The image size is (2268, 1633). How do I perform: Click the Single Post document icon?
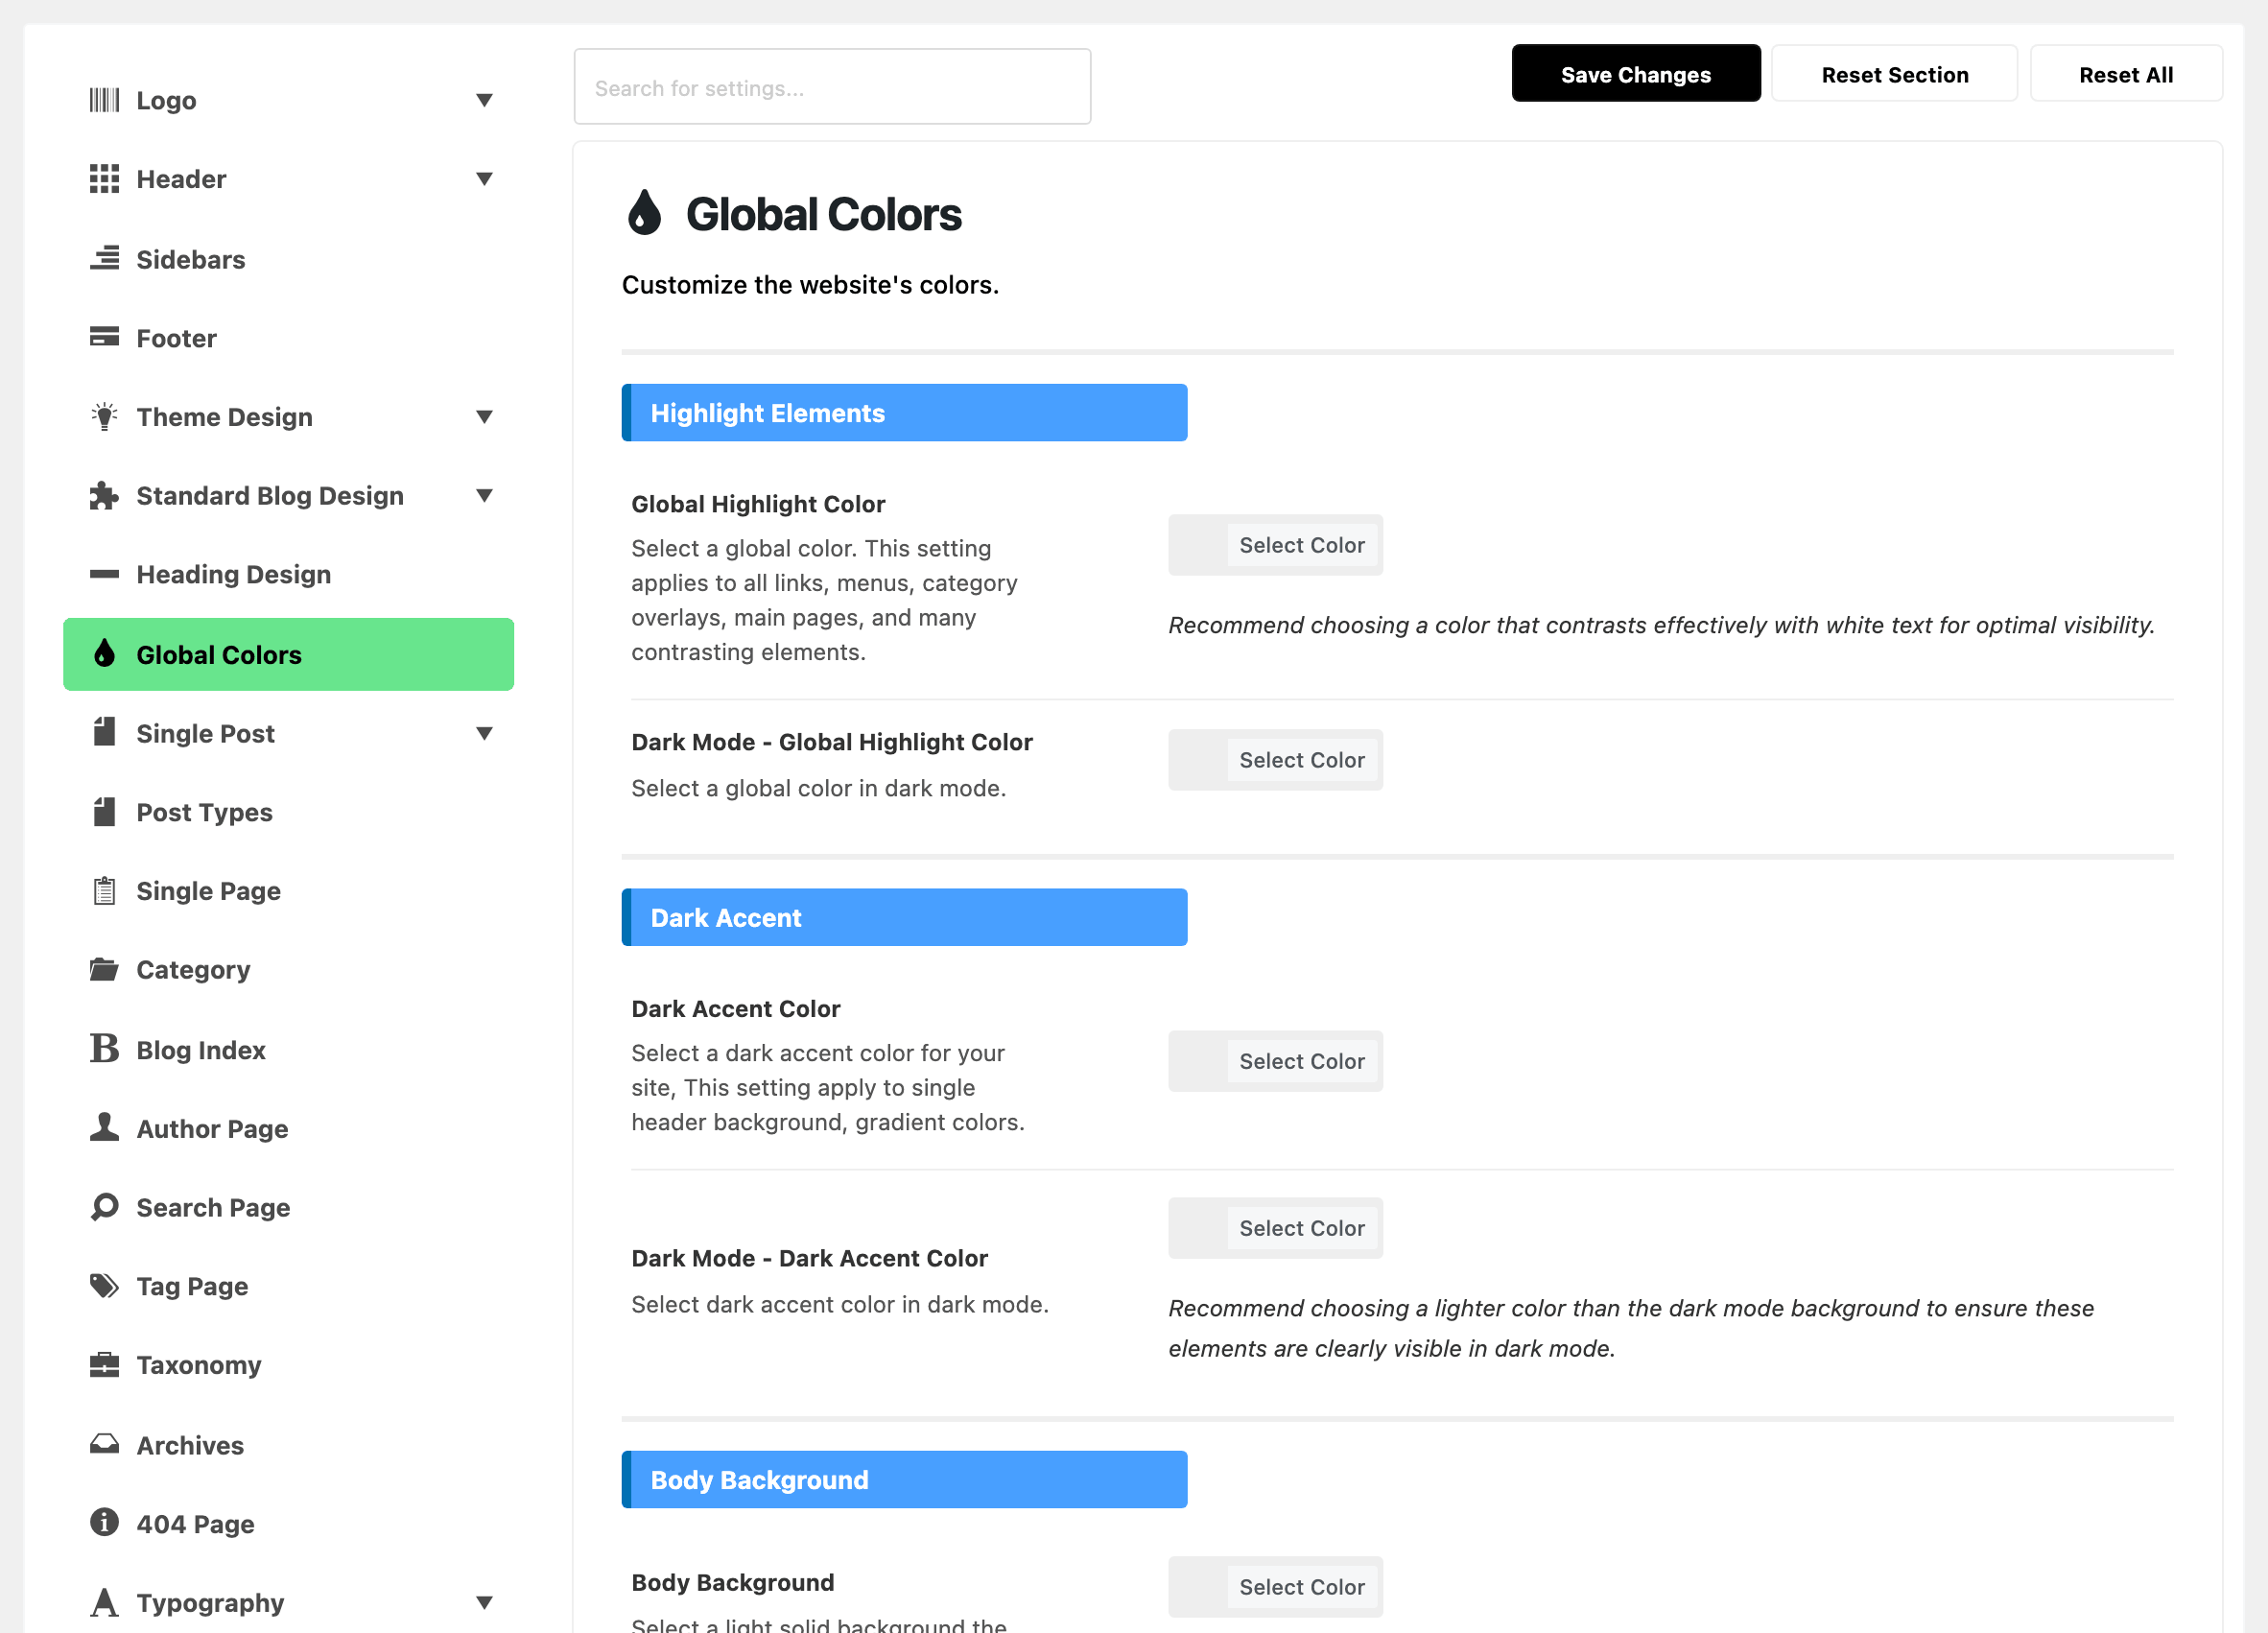tap(104, 733)
